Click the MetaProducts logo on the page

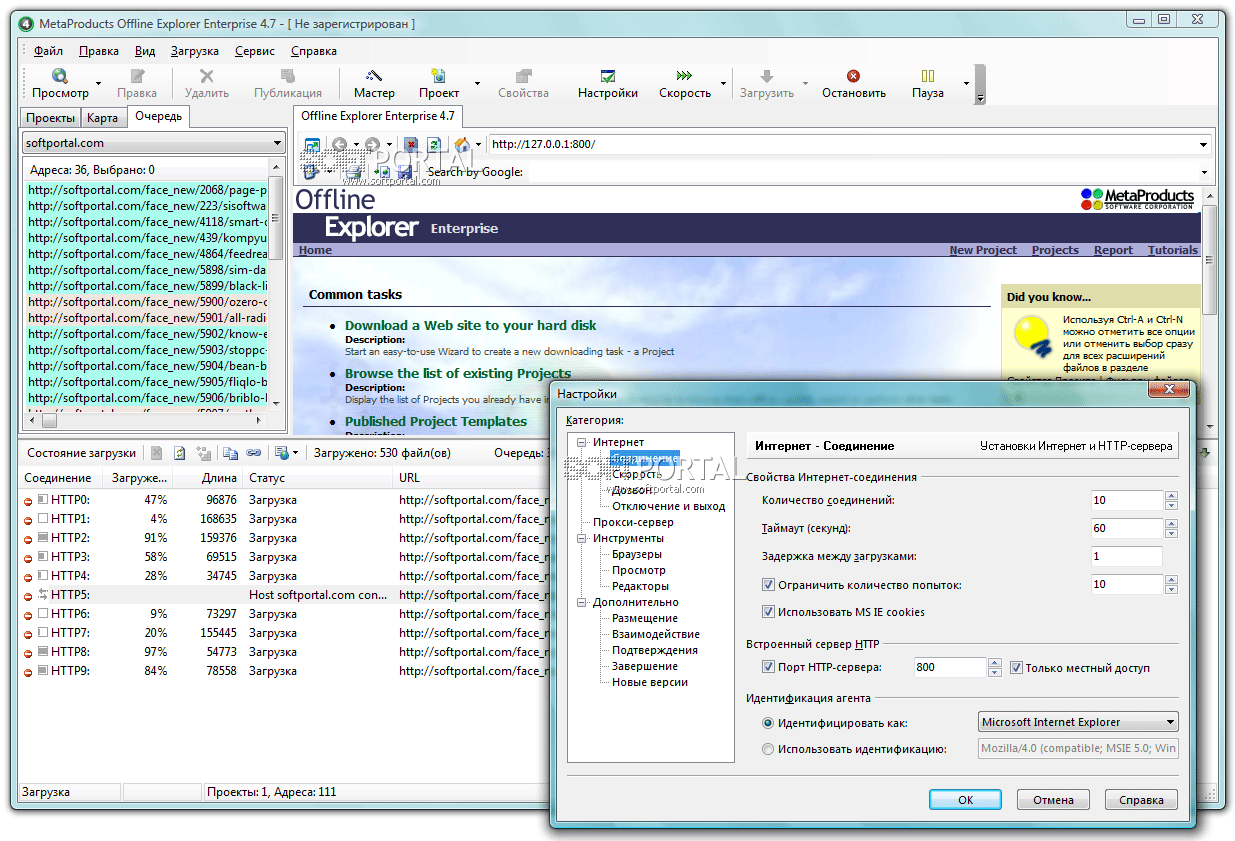[x=1138, y=199]
